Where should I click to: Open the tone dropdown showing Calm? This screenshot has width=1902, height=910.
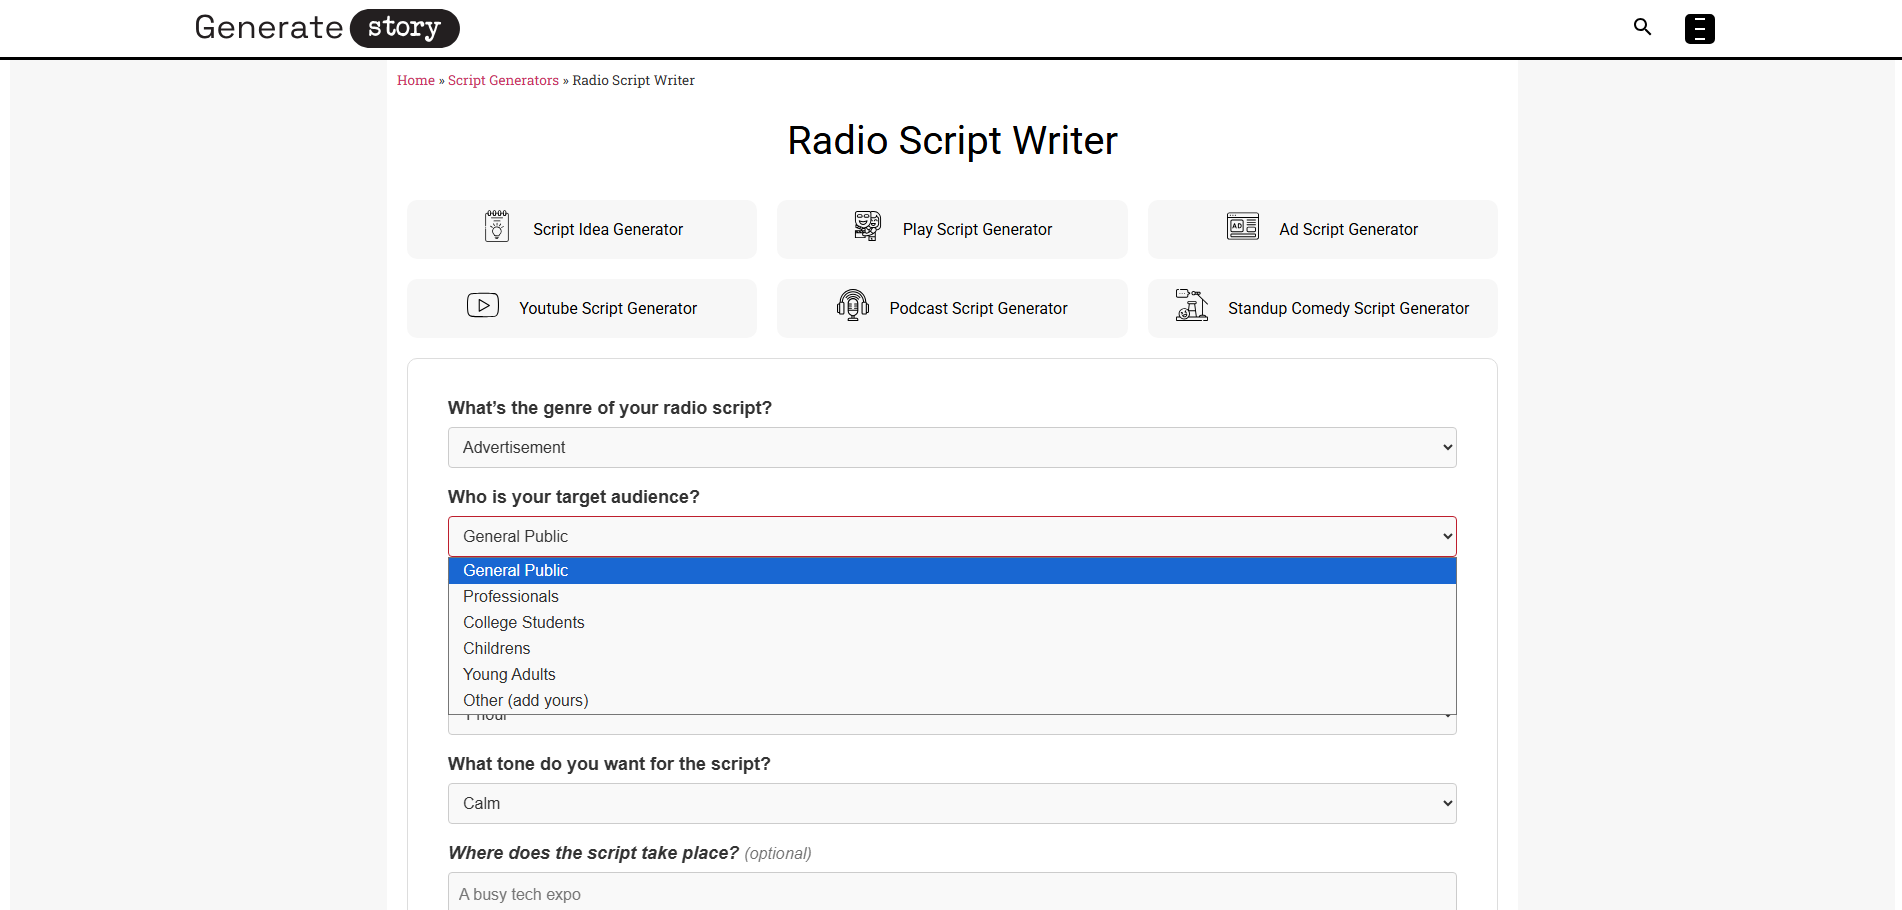coord(952,803)
